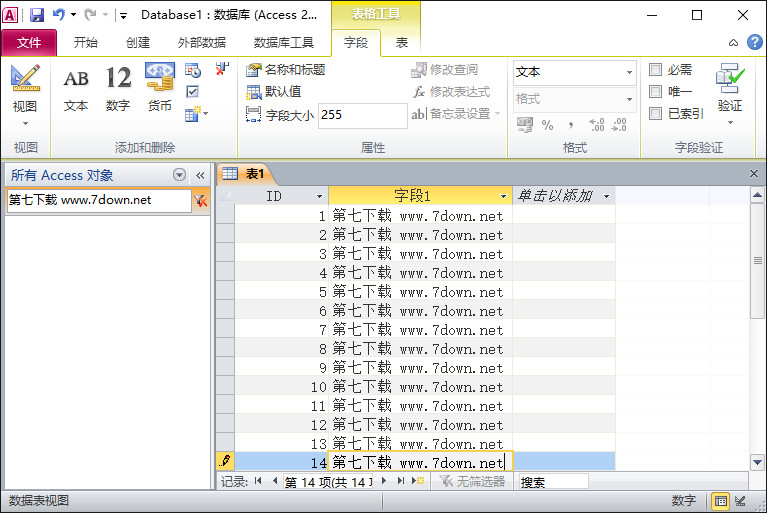Click the Save icon in quick access toolbar
Viewport: 767px width, 513px height.
click(x=37, y=15)
